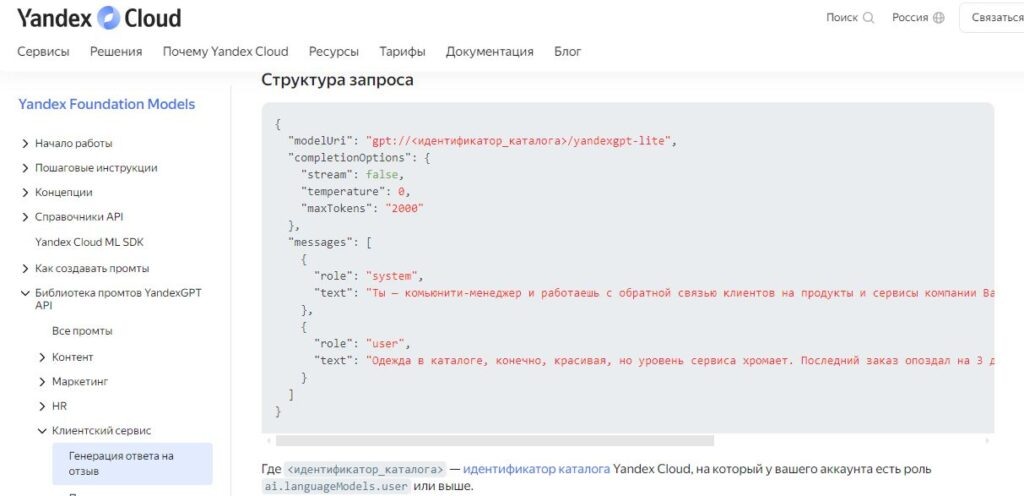Open the Блог menu item

pos(568,52)
